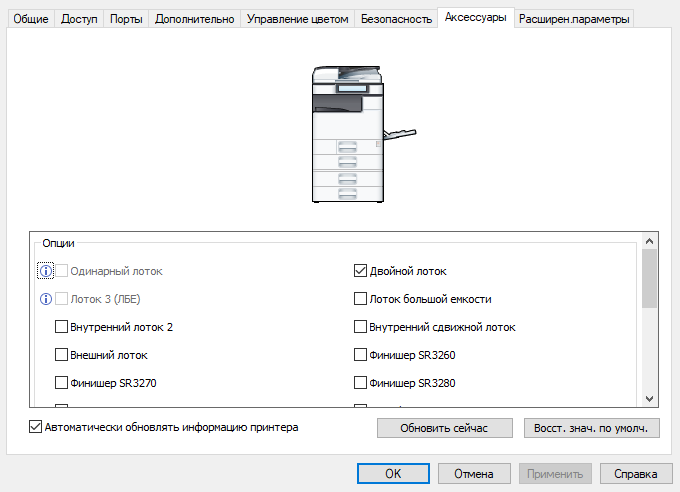Enable Лоток большой емкости option

click(x=360, y=299)
